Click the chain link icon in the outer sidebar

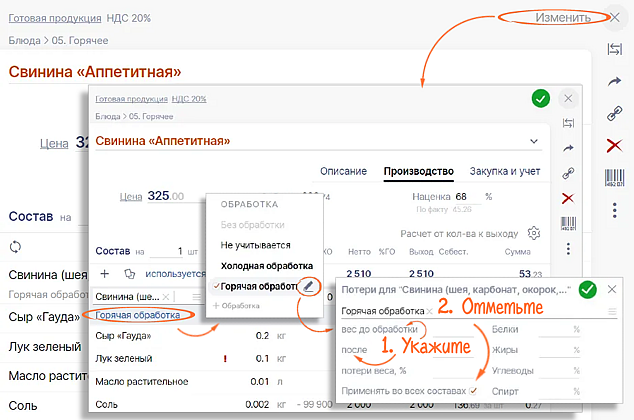[x=614, y=114]
